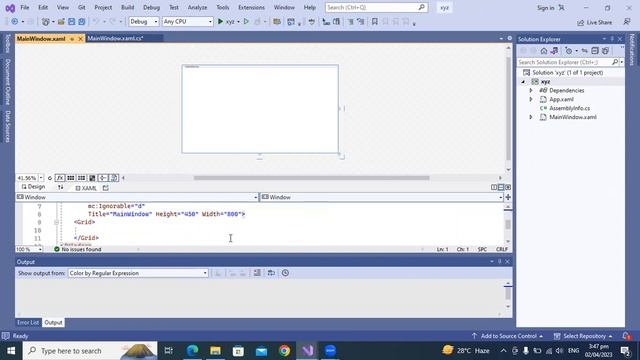
Task: Toggle snap to snaplines button
Action: (x=103, y=178)
